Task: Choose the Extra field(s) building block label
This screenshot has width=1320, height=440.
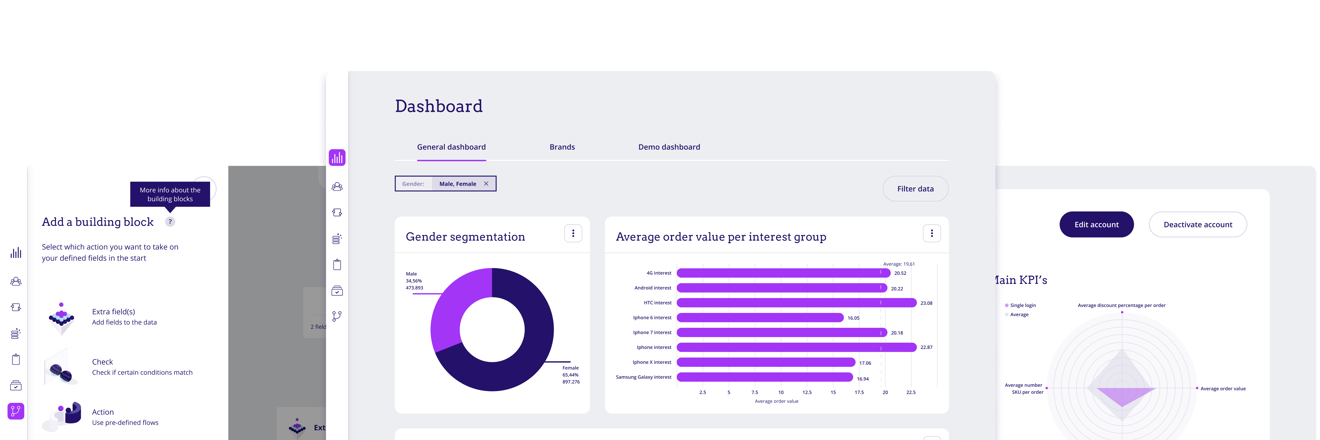Action: point(113,311)
